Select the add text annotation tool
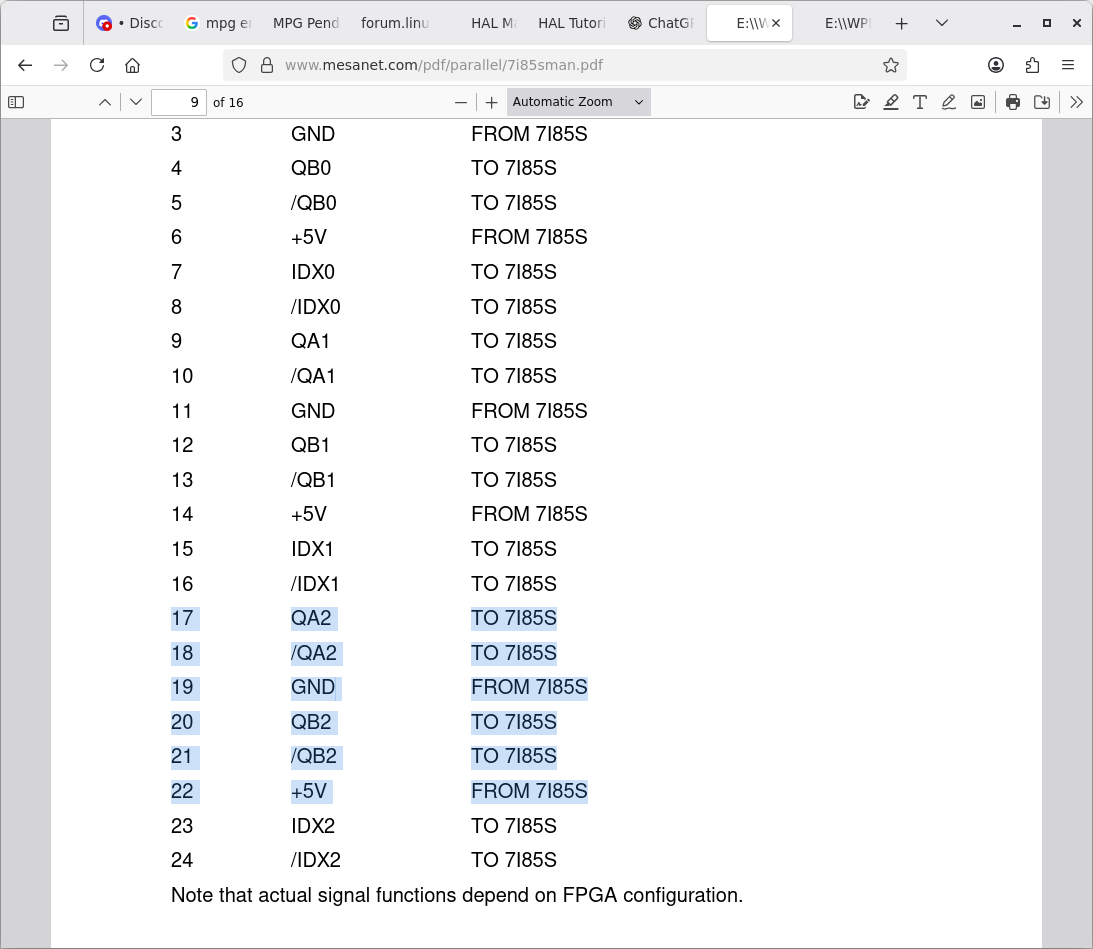Screen dimensions: 1093x949 point(919,102)
